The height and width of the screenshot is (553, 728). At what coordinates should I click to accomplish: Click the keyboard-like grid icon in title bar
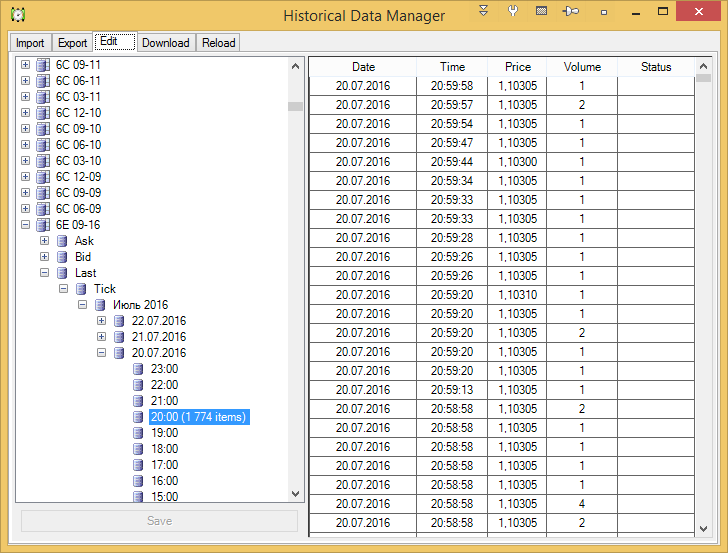[x=541, y=11]
